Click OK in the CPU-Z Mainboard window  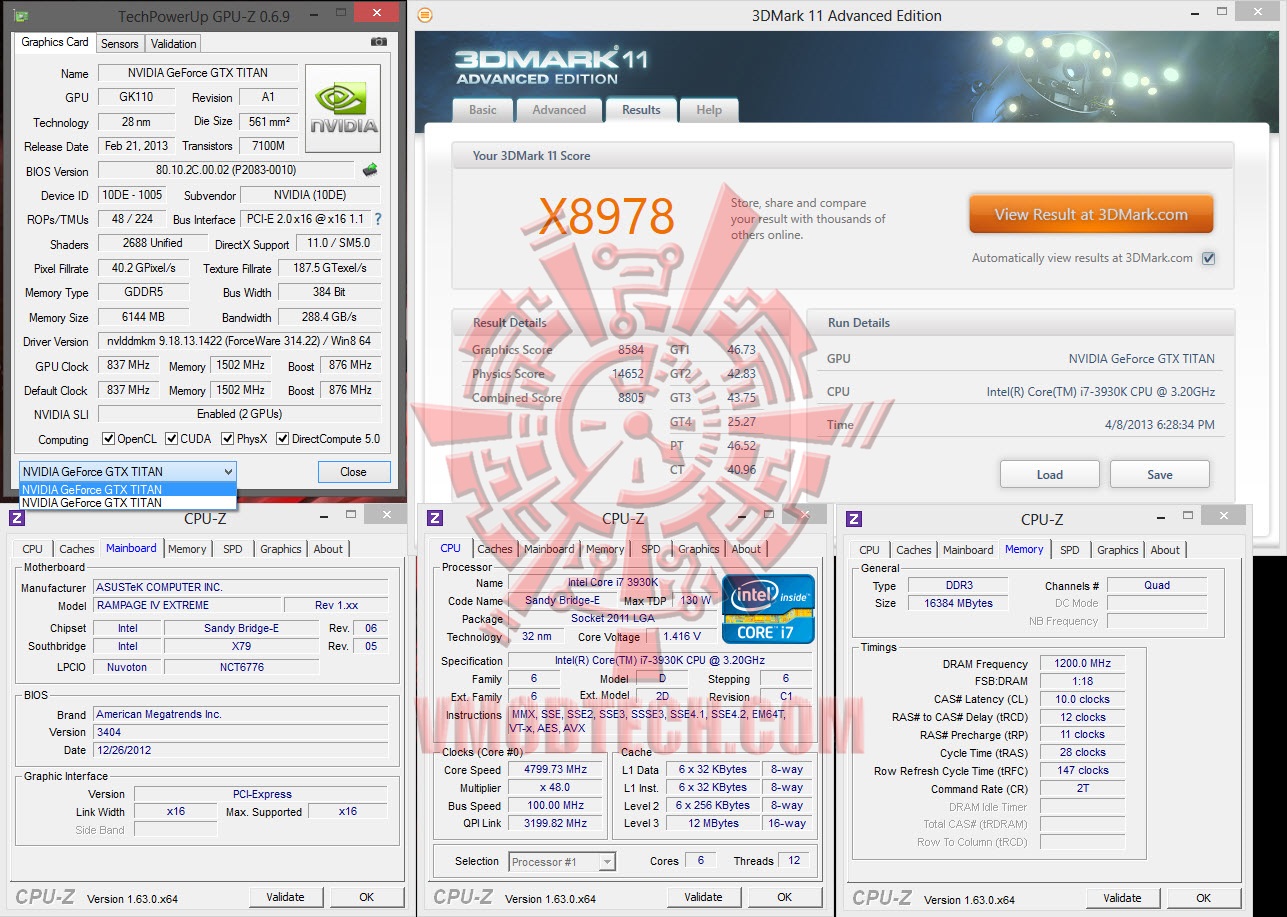click(366, 897)
